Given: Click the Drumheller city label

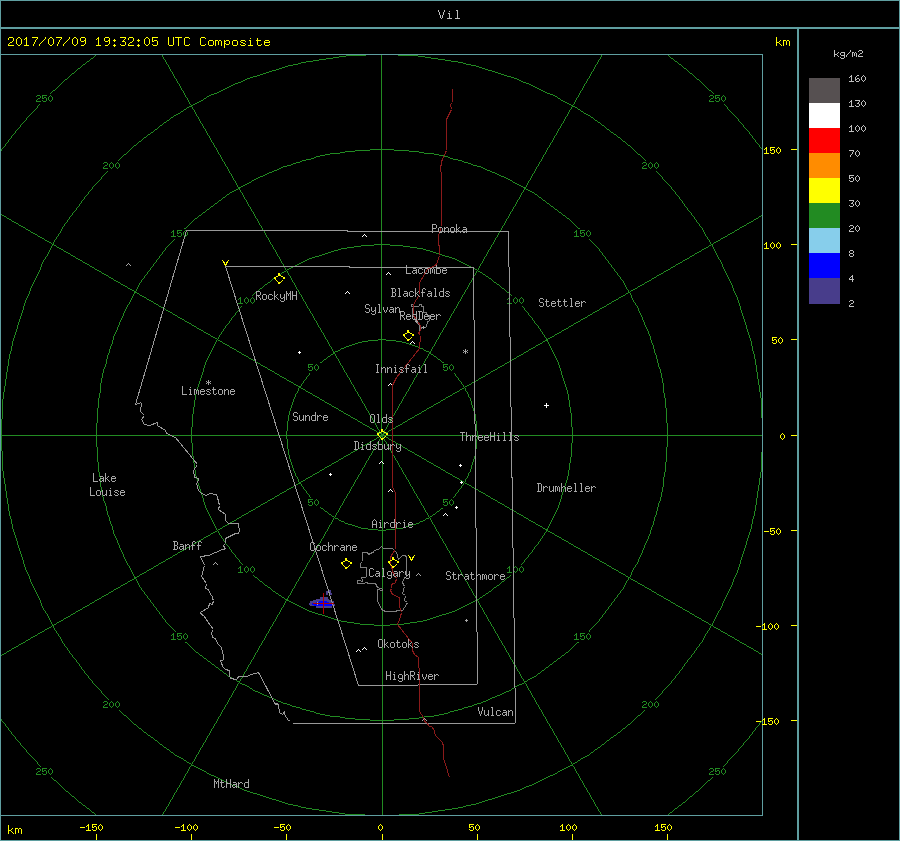Looking at the screenshot, I should (566, 488).
